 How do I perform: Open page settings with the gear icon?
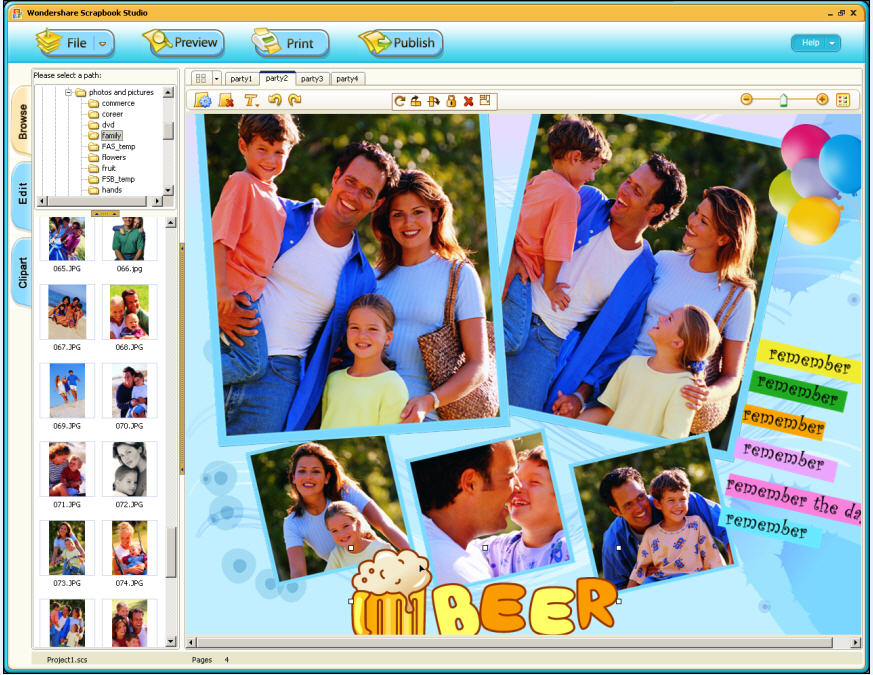click(x=202, y=100)
